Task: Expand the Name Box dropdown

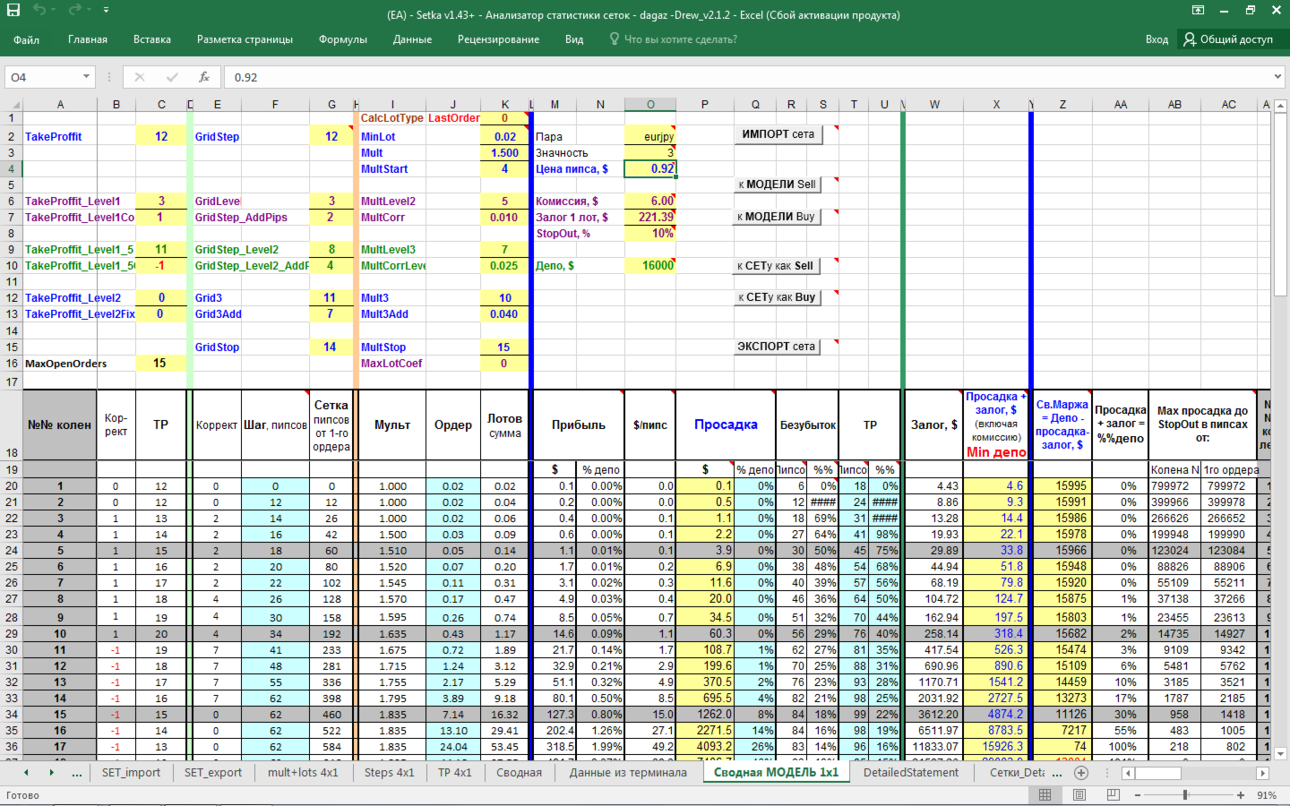Action: (x=86, y=77)
